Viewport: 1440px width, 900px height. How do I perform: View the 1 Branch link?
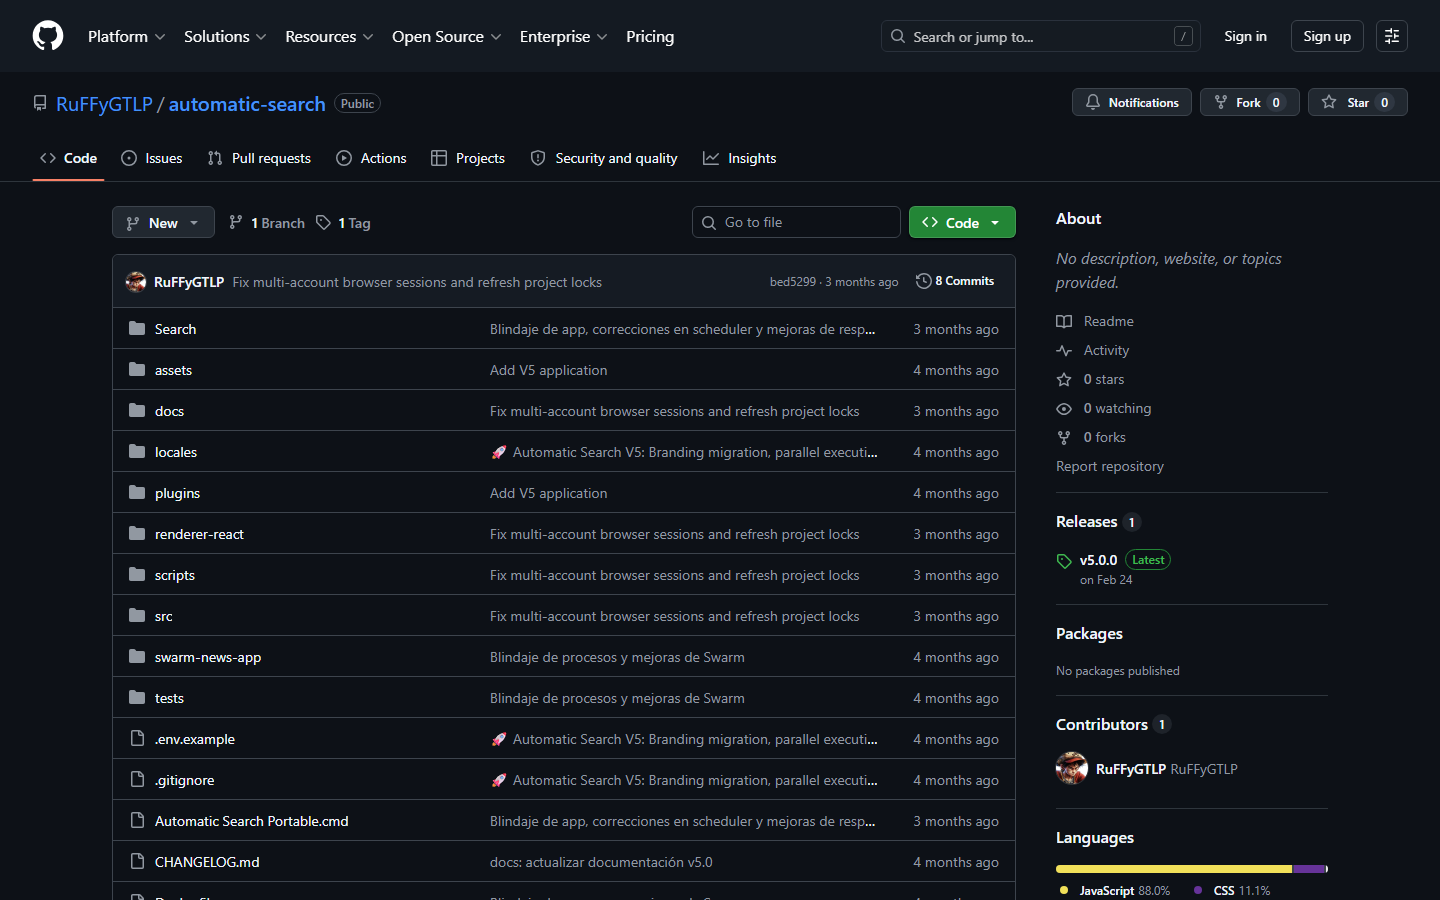[x=267, y=222]
